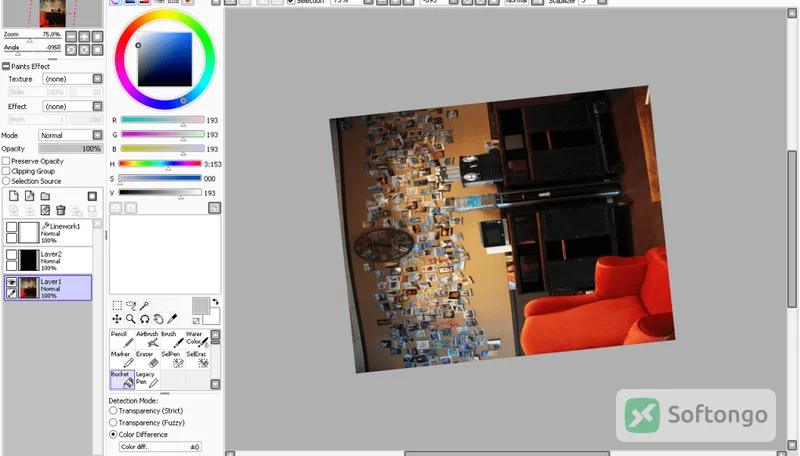Show the Linework1 layer via visibility box
The height and width of the screenshot is (456, 800).
[x=11, y=227]
